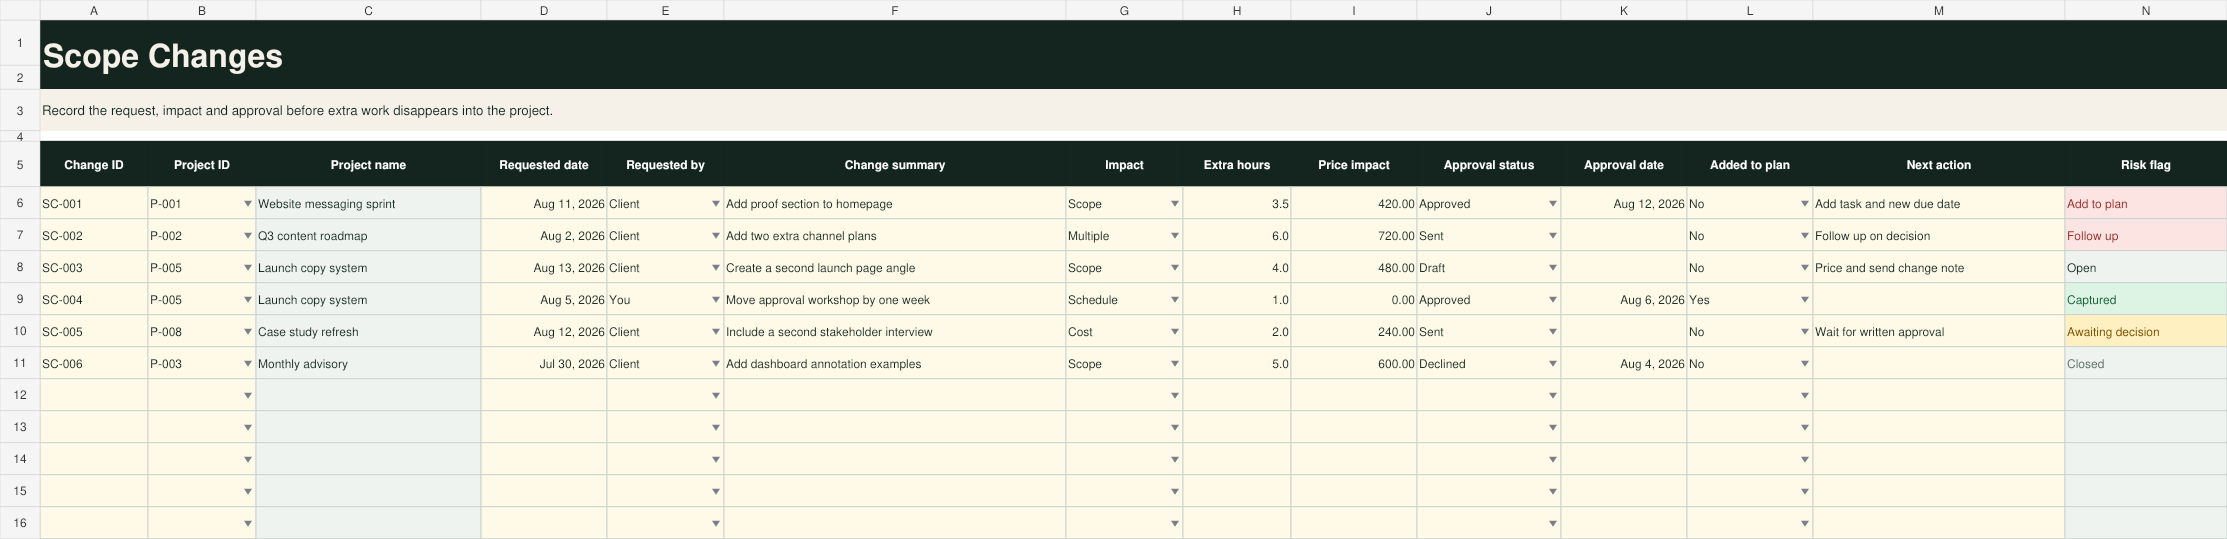Select the Monthly advisory cell
Screen dimensions: 2227x539
coord(368,364)
